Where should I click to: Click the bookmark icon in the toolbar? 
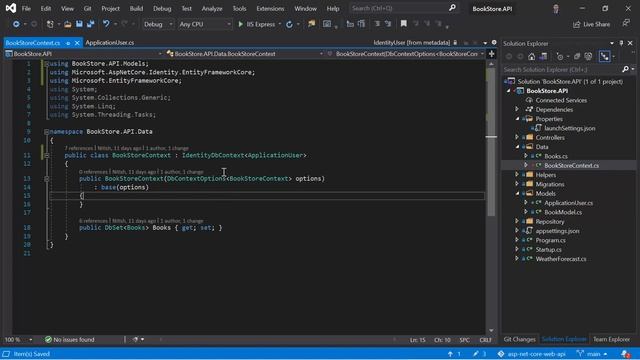pos(404,24)
